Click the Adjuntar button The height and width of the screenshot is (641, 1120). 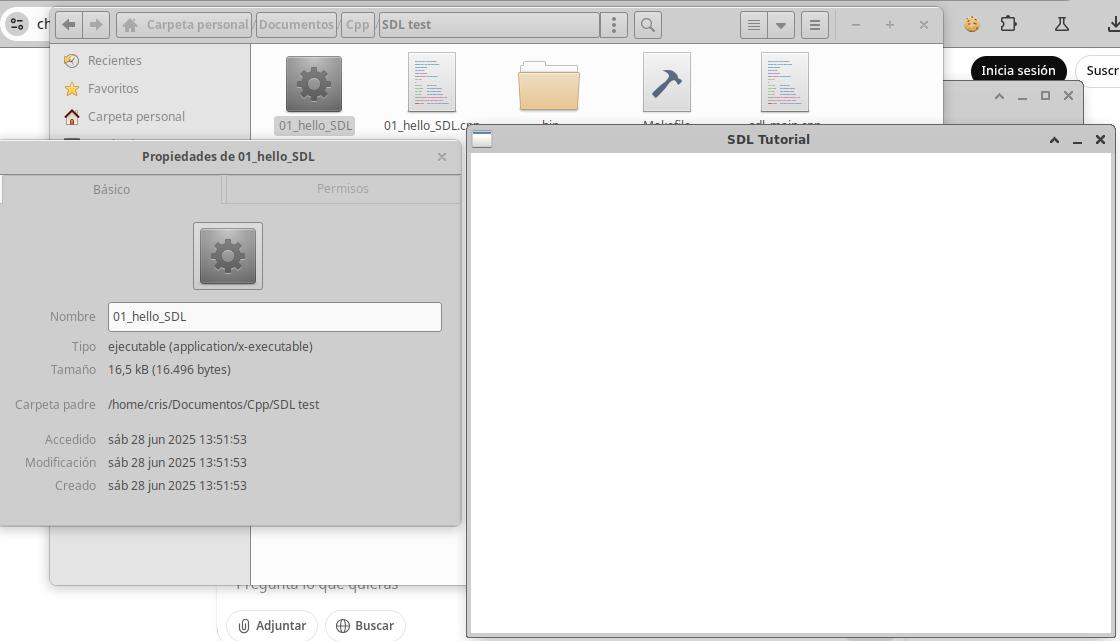[x=272, y=625]
